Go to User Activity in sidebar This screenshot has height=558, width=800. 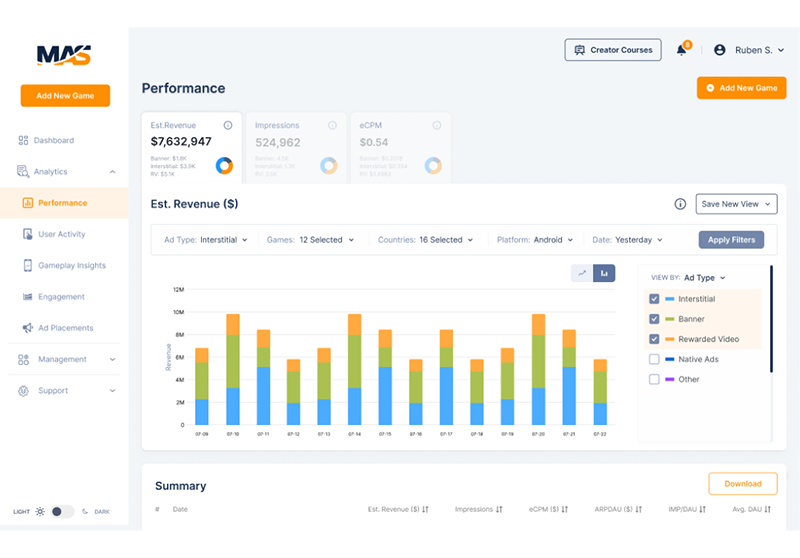pyautogui.click(x=62, y=234)
